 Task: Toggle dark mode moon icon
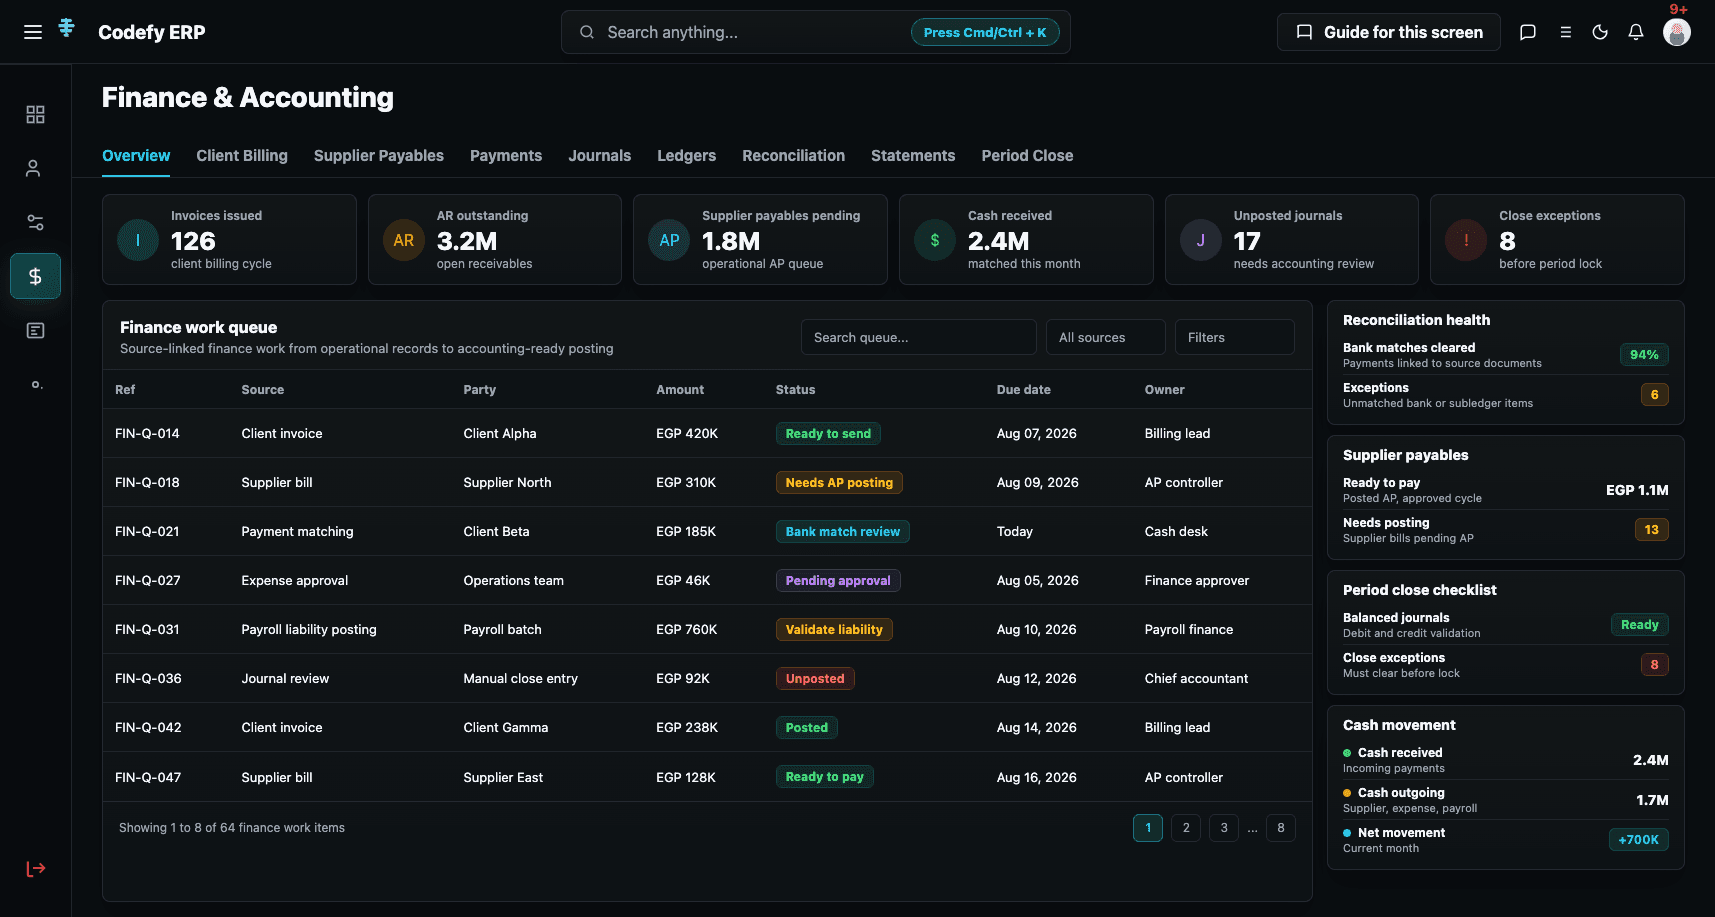point(1600,32)
